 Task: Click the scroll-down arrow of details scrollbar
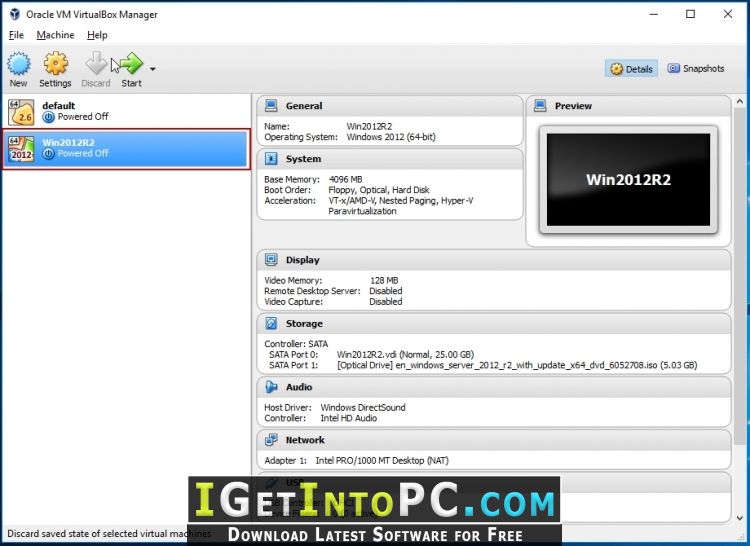[739, 518]
